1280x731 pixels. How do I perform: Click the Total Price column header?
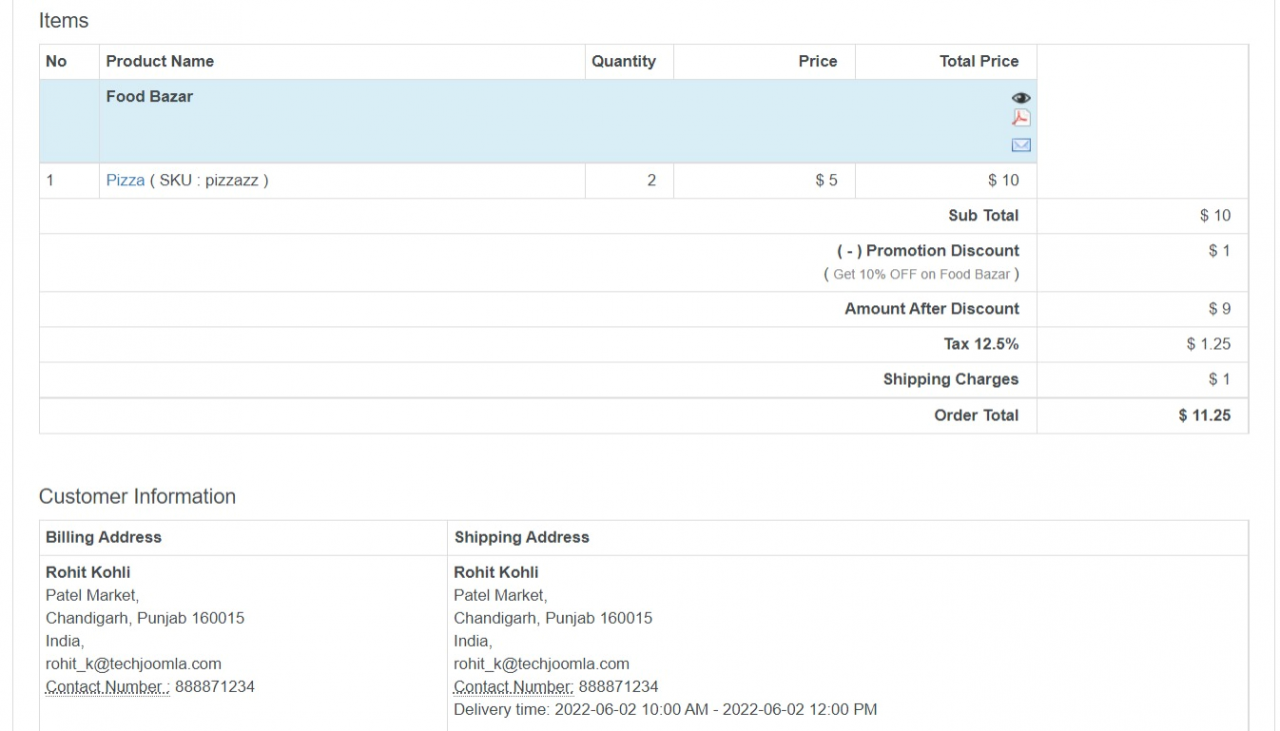pos(978,62)
